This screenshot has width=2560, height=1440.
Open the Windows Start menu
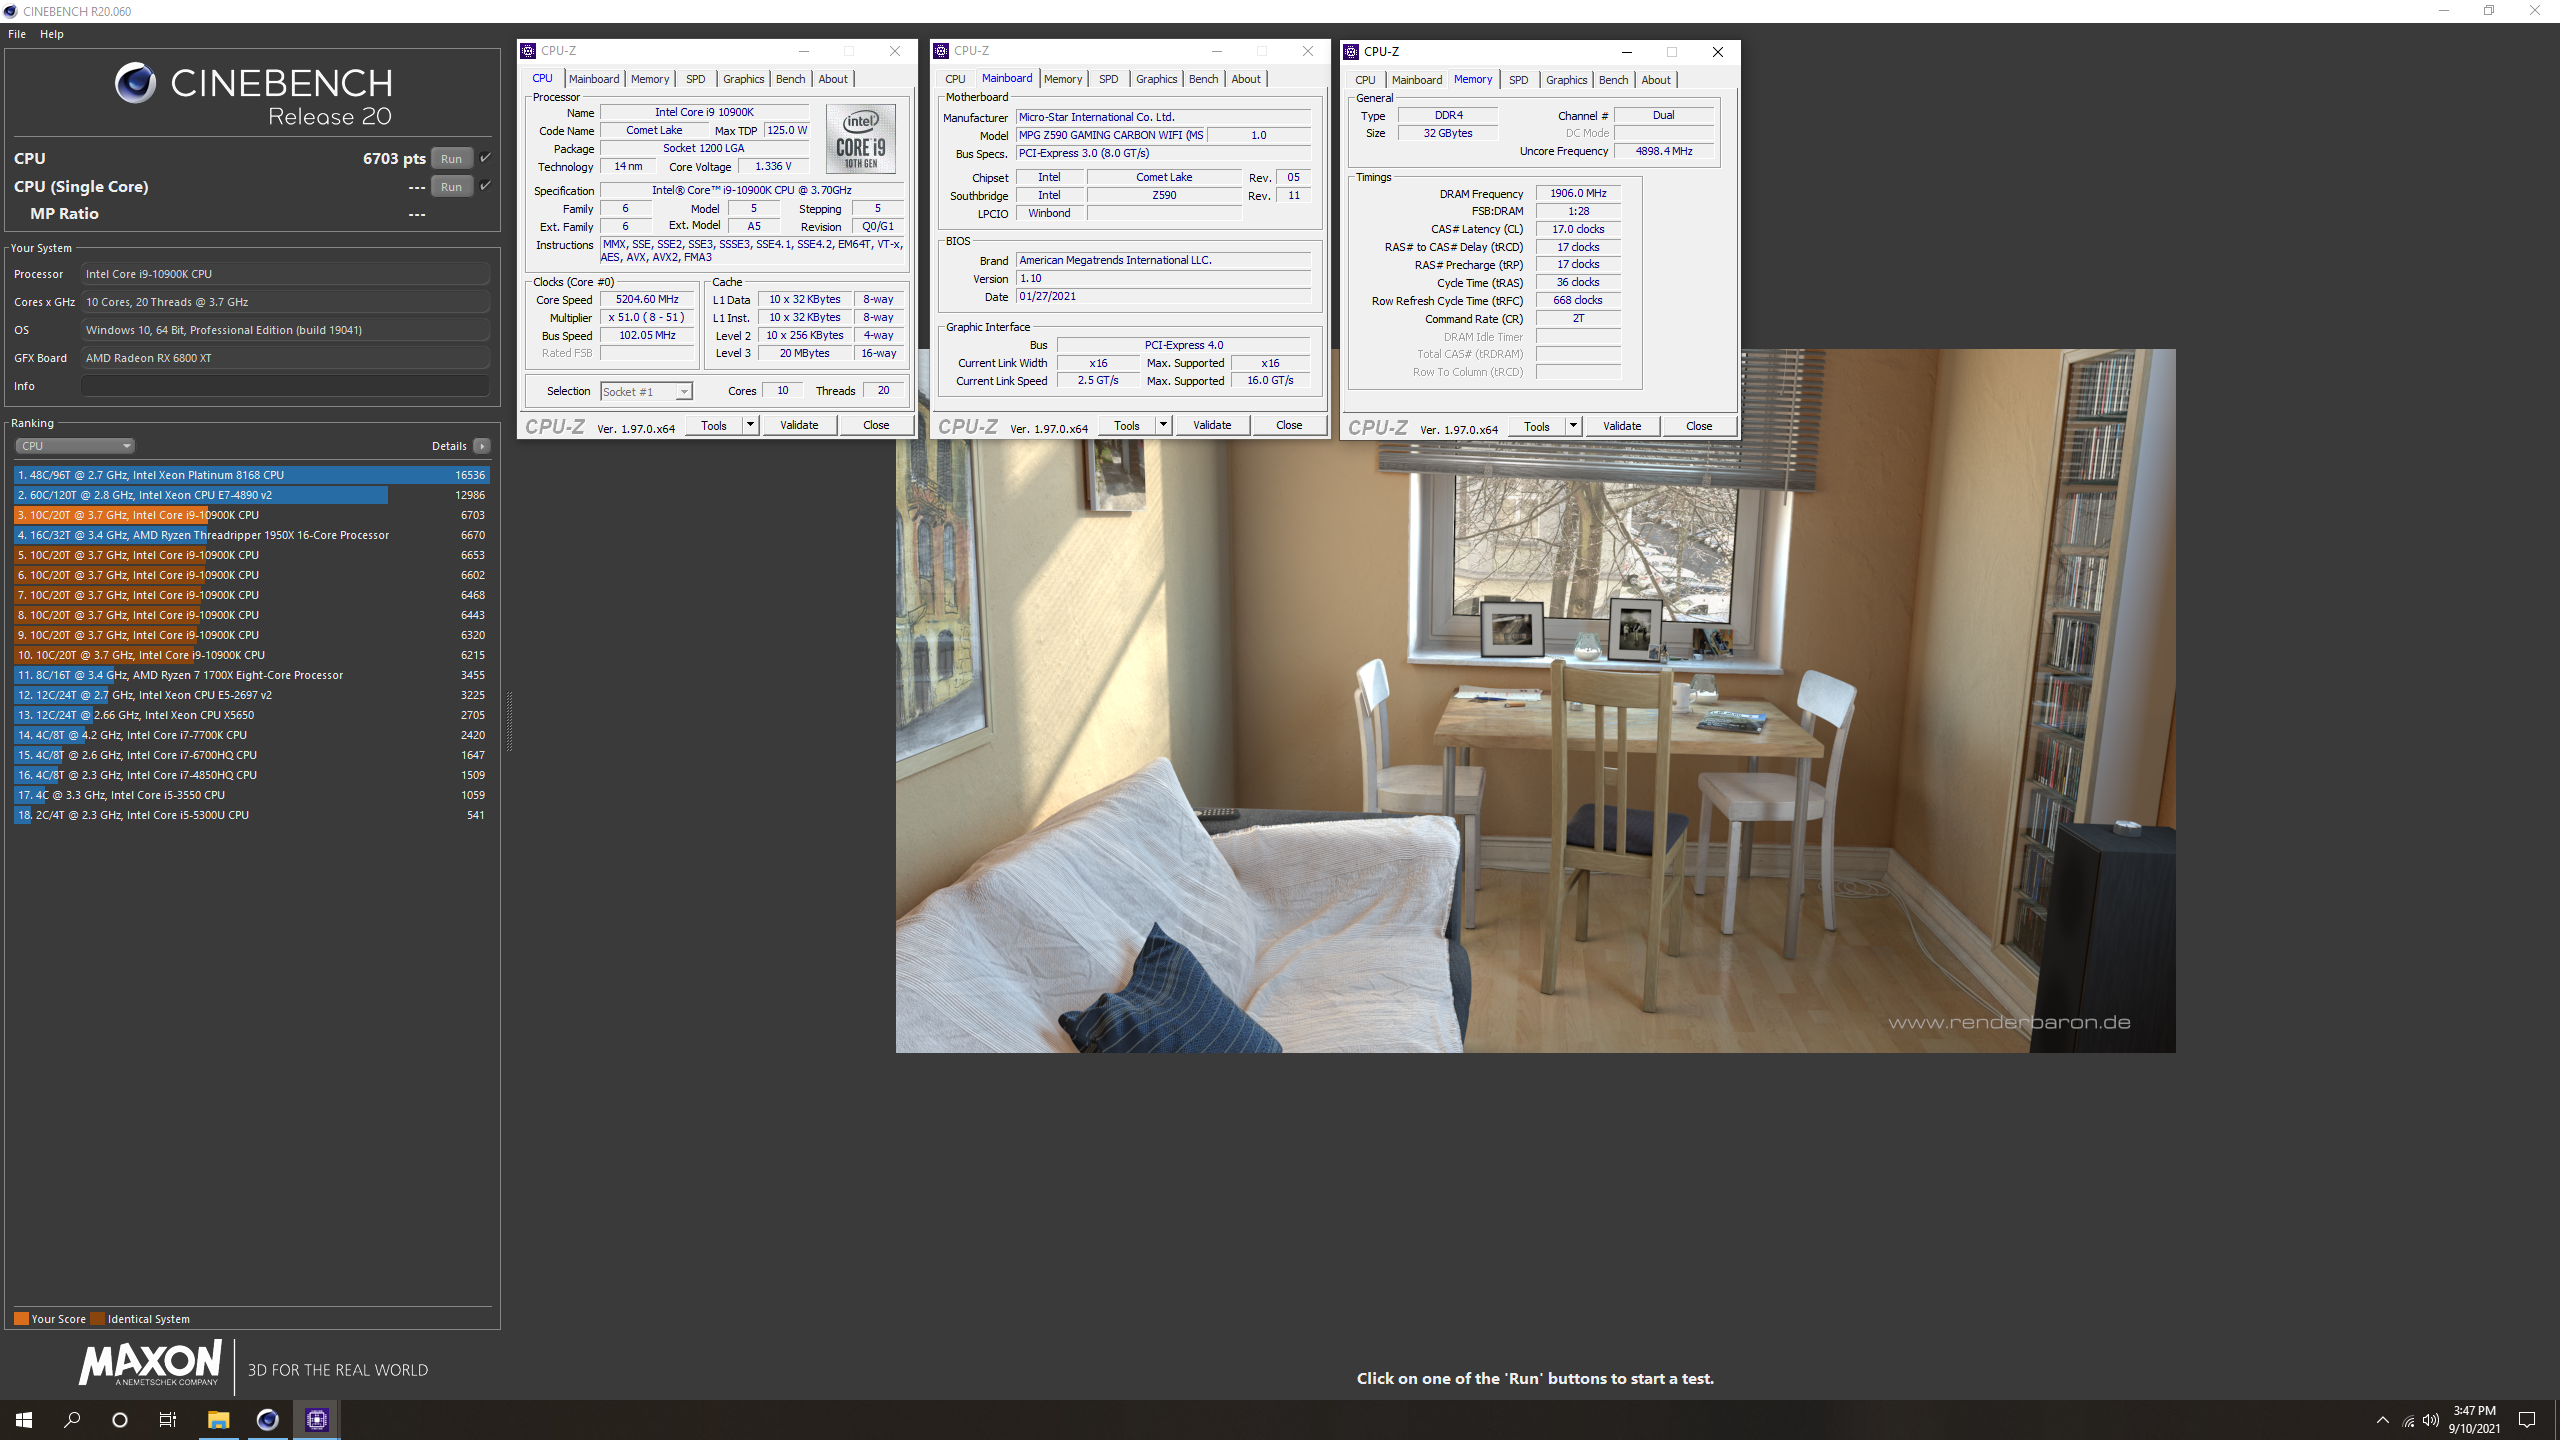point(24,1420)
